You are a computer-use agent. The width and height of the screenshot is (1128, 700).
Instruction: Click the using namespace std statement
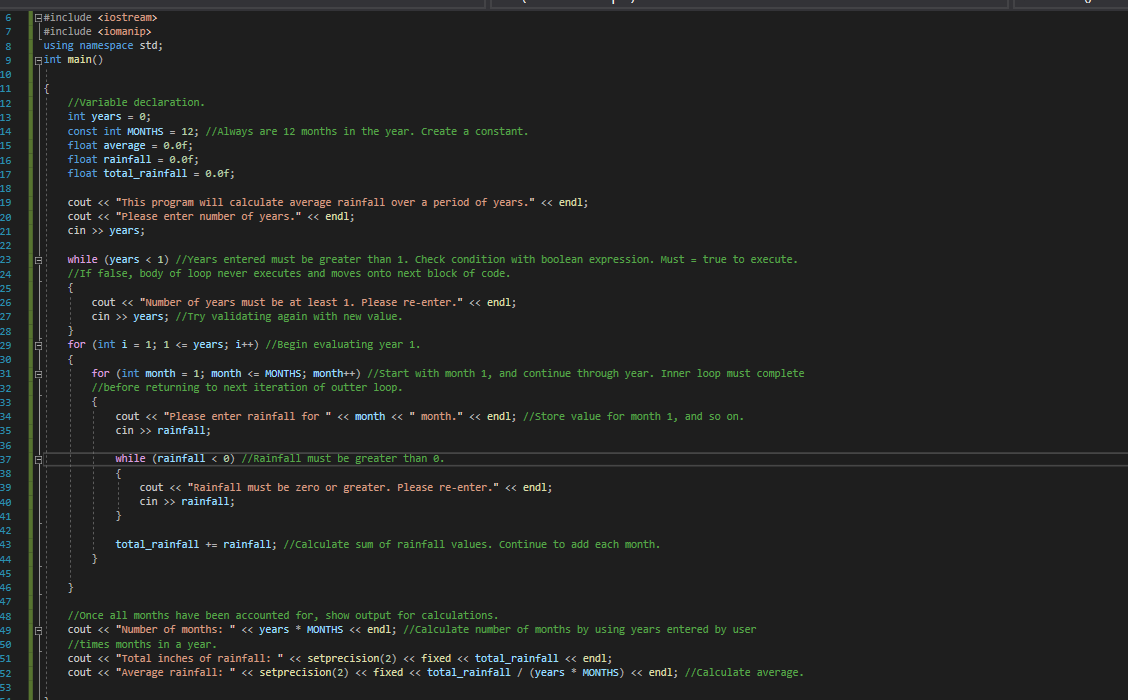[105, 45]
